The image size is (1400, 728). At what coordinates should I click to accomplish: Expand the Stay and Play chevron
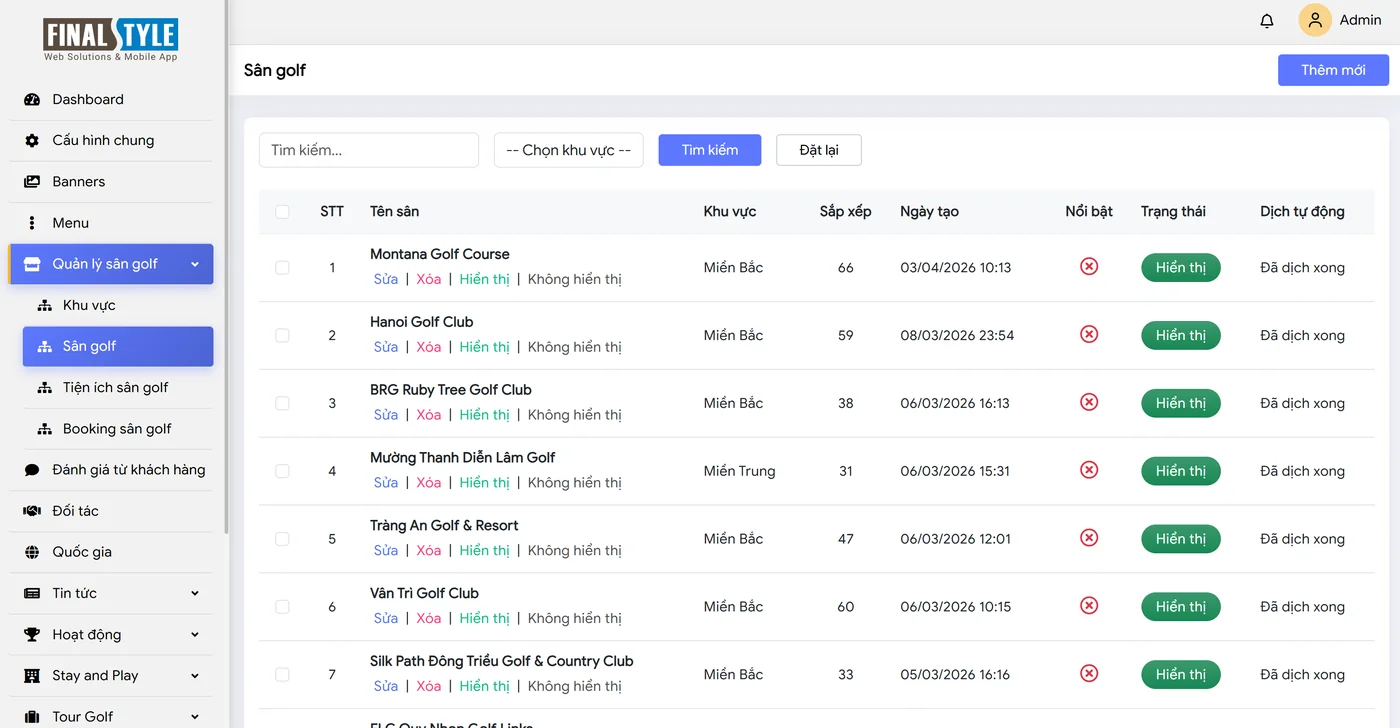coord(195,676)
